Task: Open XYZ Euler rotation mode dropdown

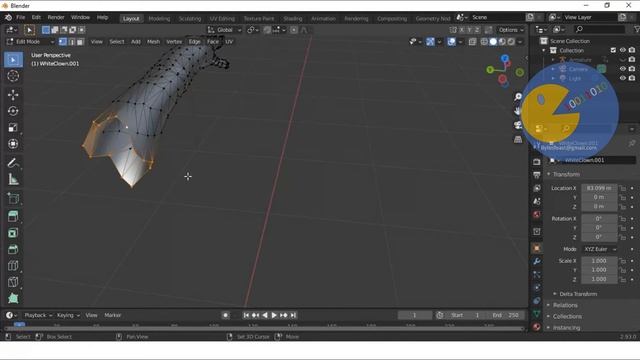Action: [x=599, y=249]
